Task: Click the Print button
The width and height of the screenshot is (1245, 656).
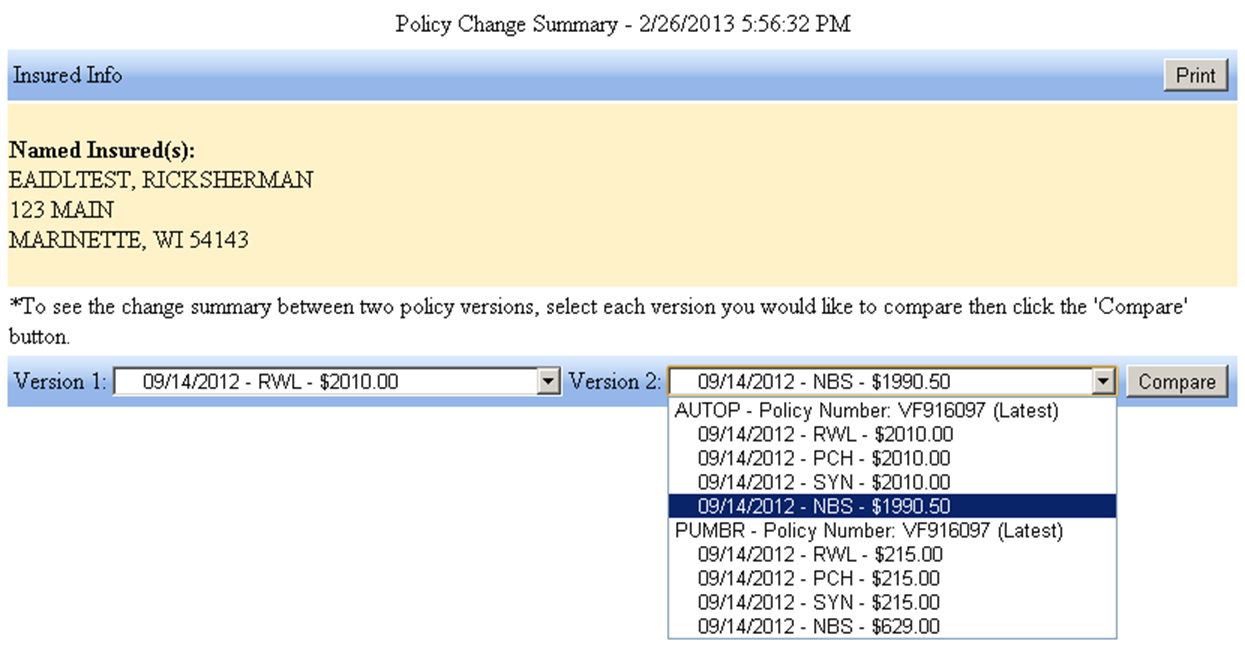Action: 1196,75
